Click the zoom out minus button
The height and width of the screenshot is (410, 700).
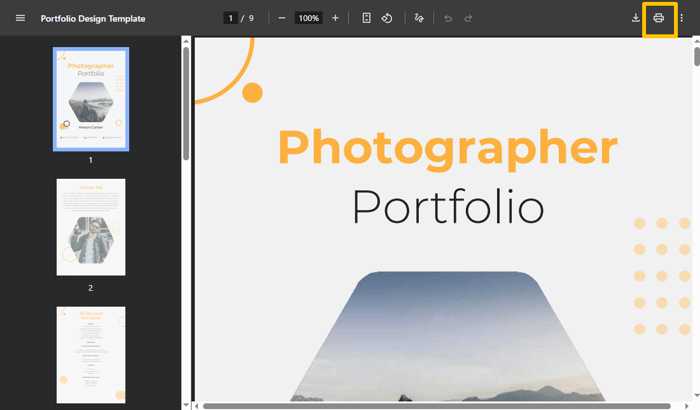[x=282, y=18]
